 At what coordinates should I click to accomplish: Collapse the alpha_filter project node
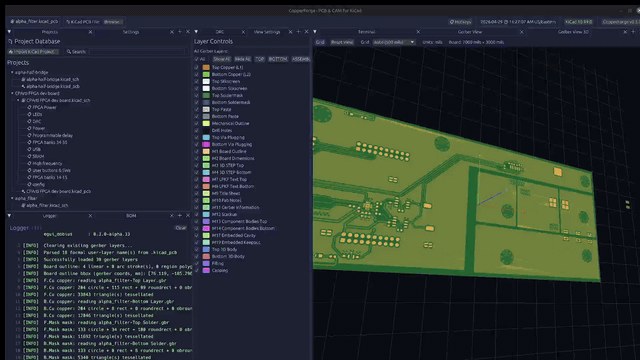tap(12, 198)
